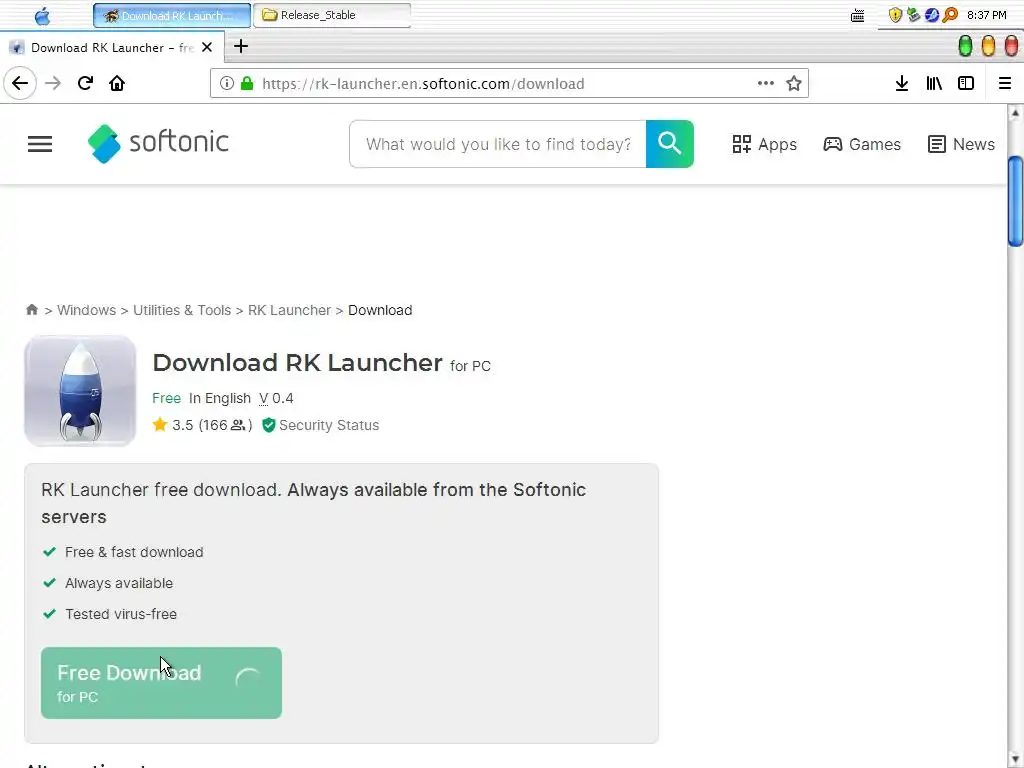1024x768 pixels.
Task: Click the 'In English' language label
Action: tap(220, 398)
